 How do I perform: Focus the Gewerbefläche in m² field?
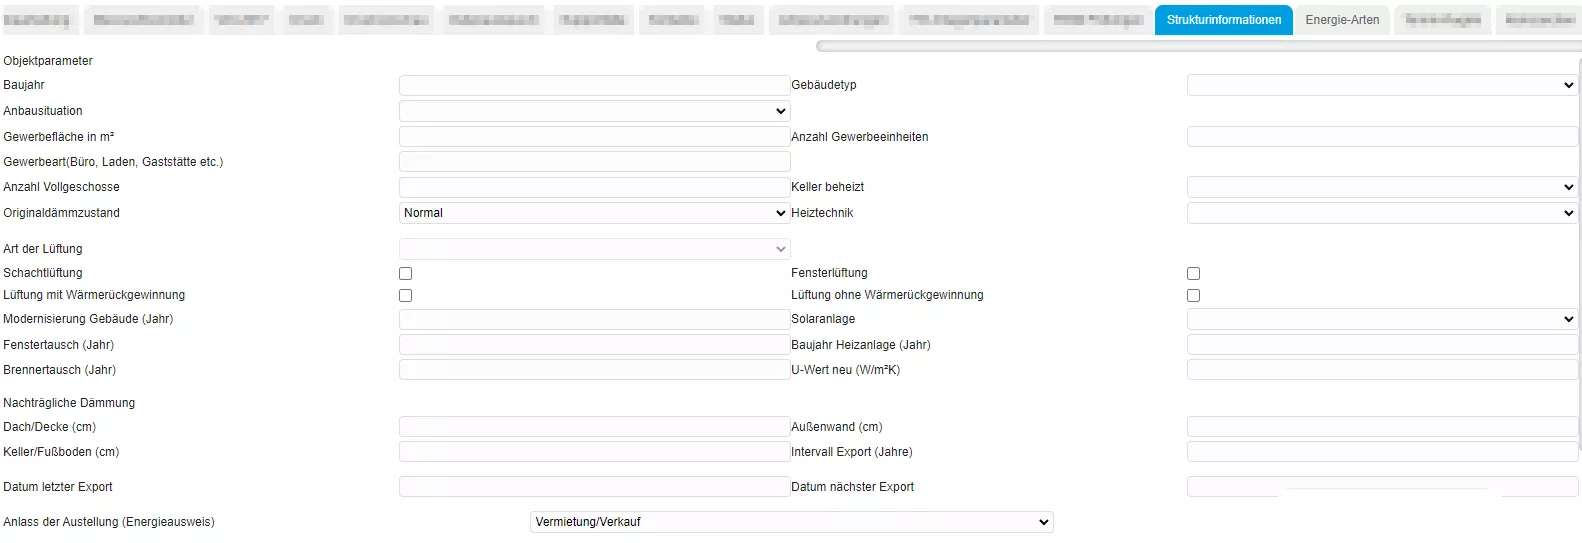594,137
